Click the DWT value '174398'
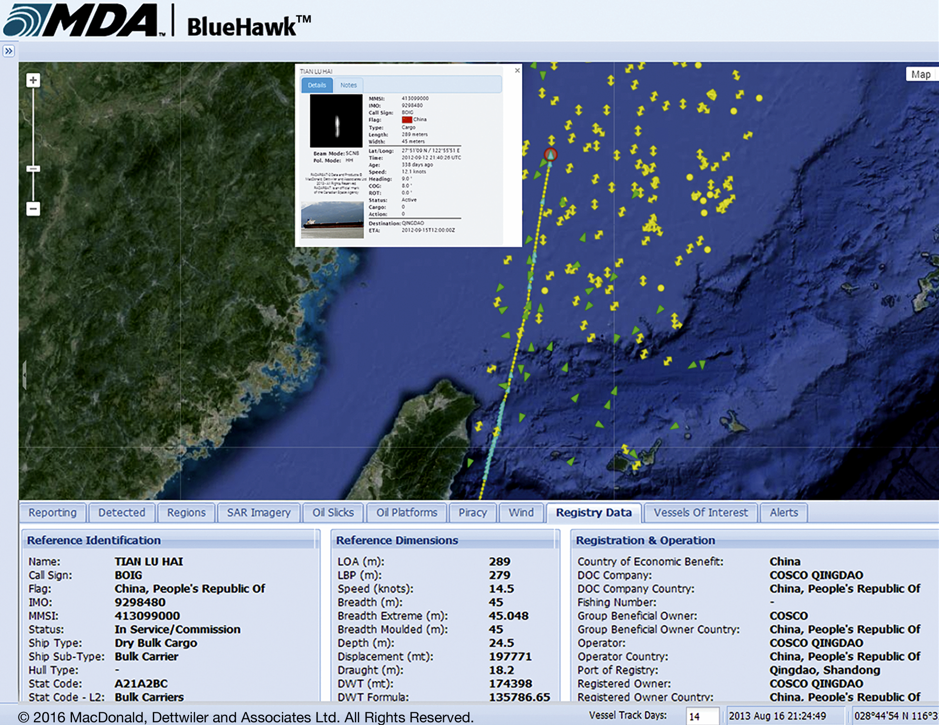The image size is (939, 725). [510, 684]
